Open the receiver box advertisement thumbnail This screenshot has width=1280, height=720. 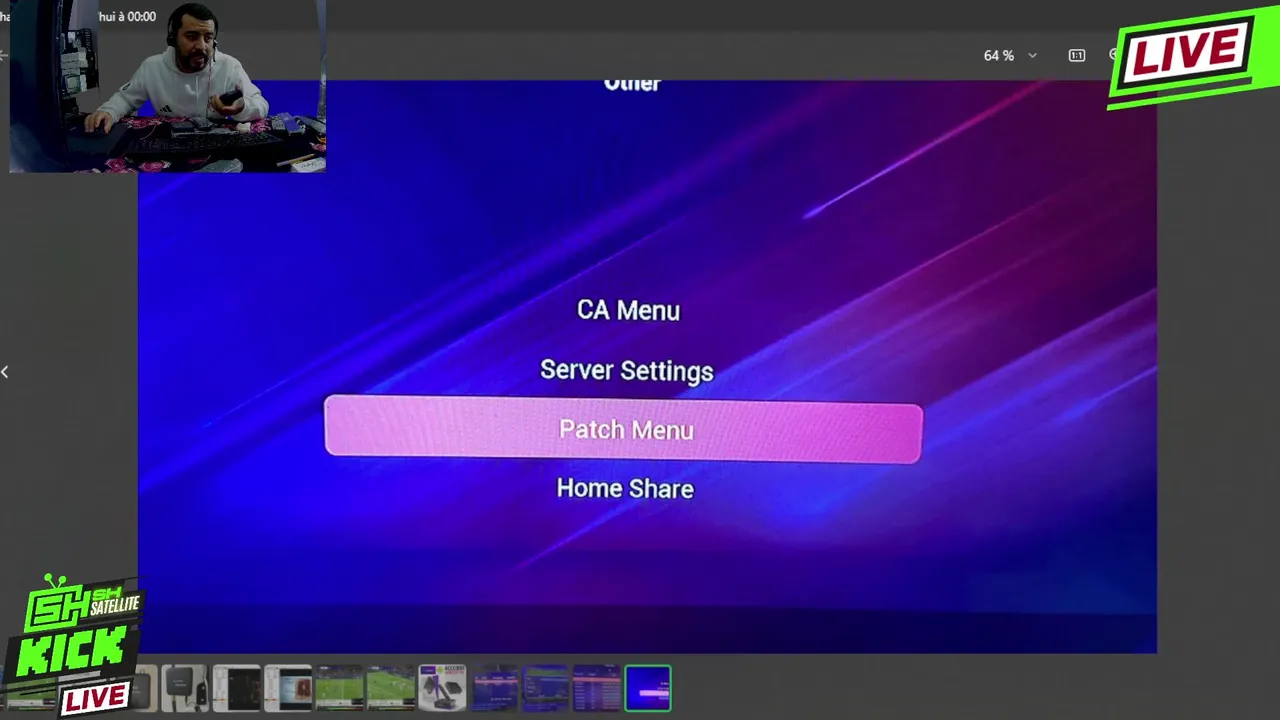click(442, 688)
